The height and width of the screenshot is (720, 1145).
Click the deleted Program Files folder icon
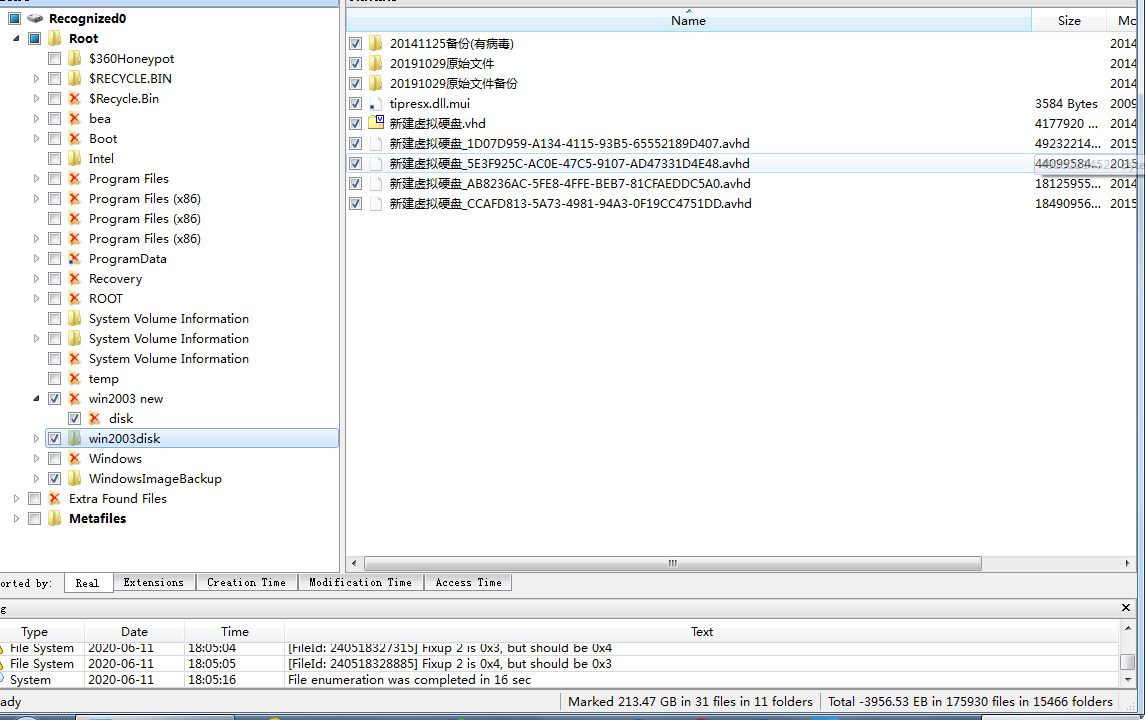[74, 178]
